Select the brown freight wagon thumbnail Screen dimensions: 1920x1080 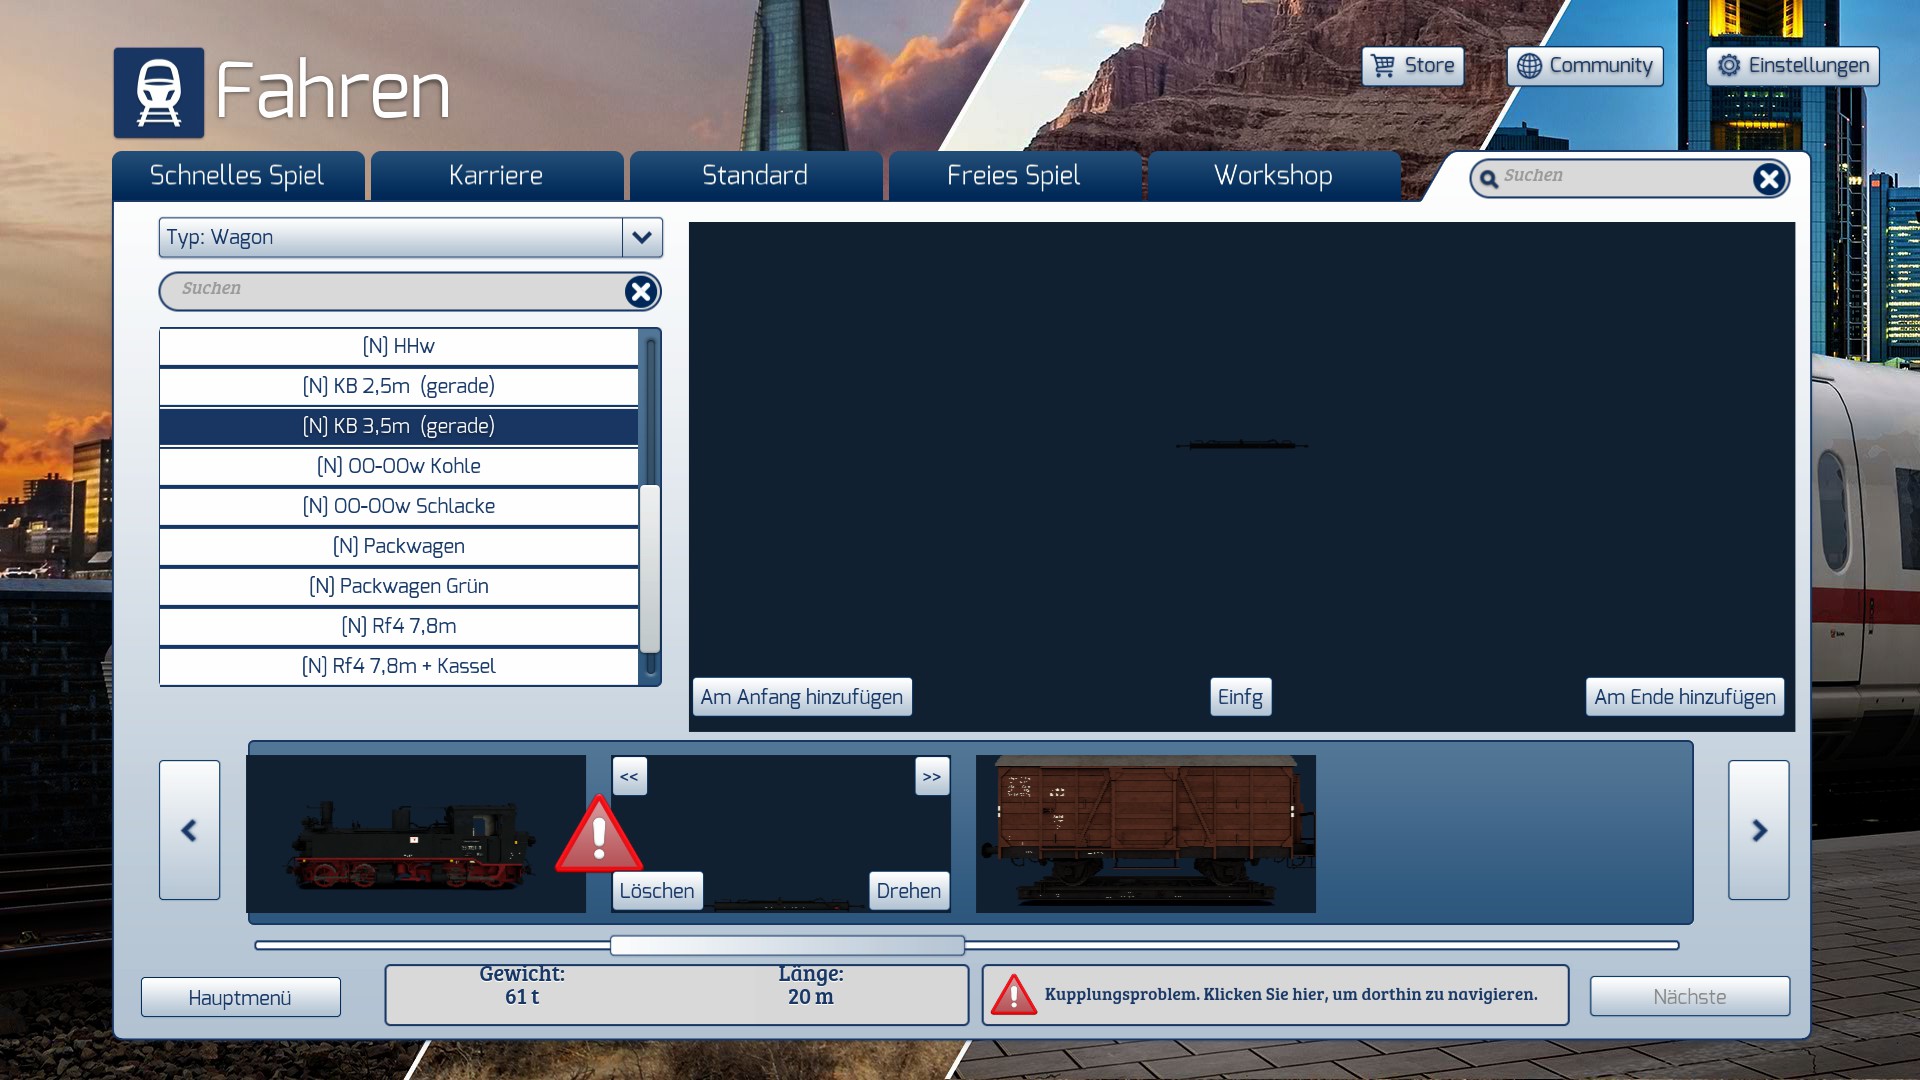click(x=1145, y=833)
